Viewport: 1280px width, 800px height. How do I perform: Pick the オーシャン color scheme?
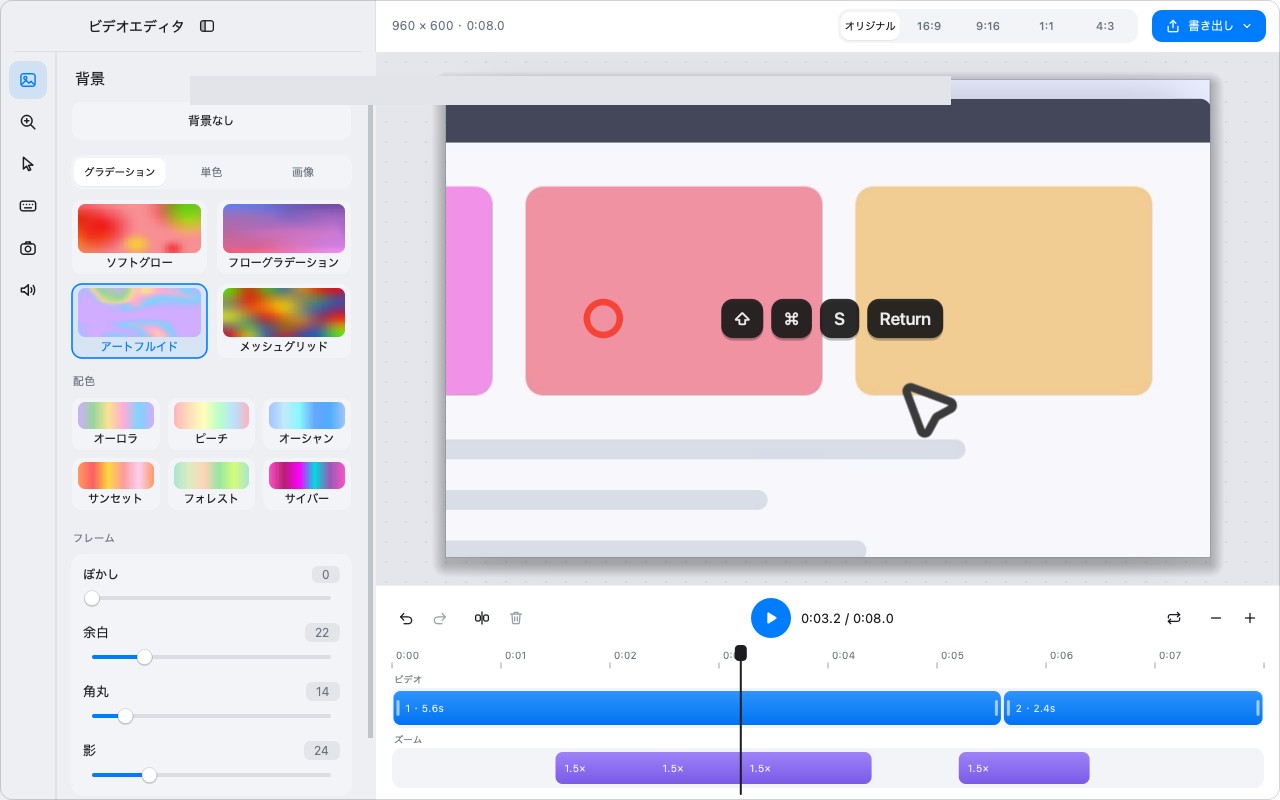pos(307,424)
